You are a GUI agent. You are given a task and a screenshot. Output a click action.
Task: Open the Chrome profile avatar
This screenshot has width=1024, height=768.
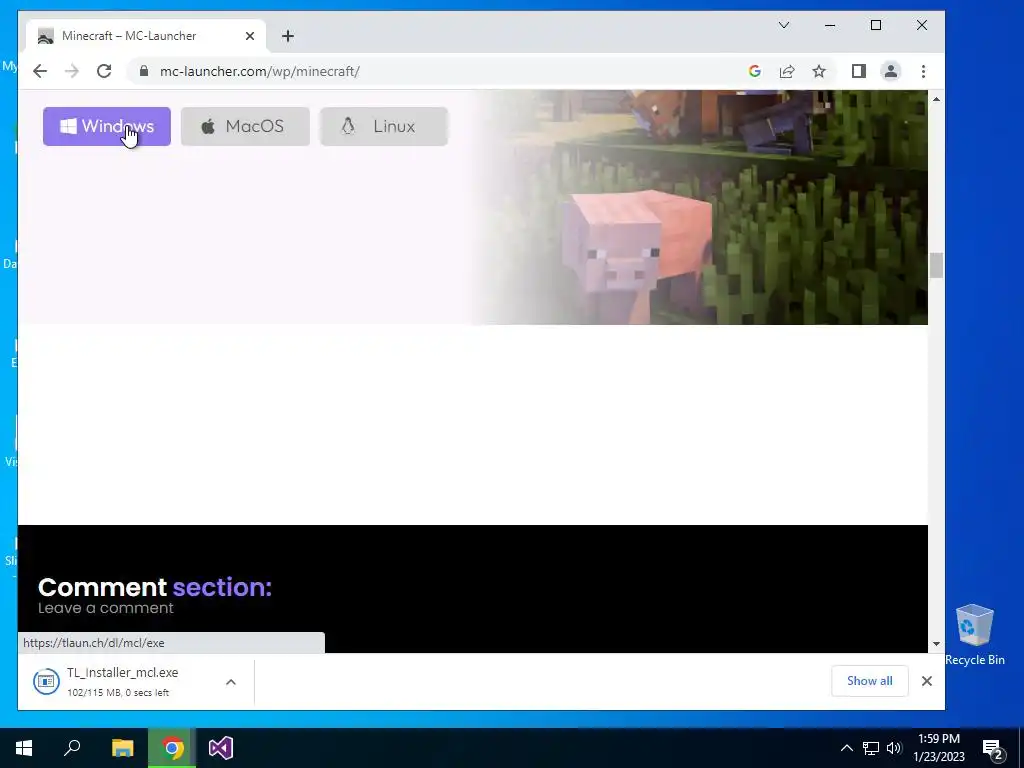pyautogui.click(x=891, y=71)
